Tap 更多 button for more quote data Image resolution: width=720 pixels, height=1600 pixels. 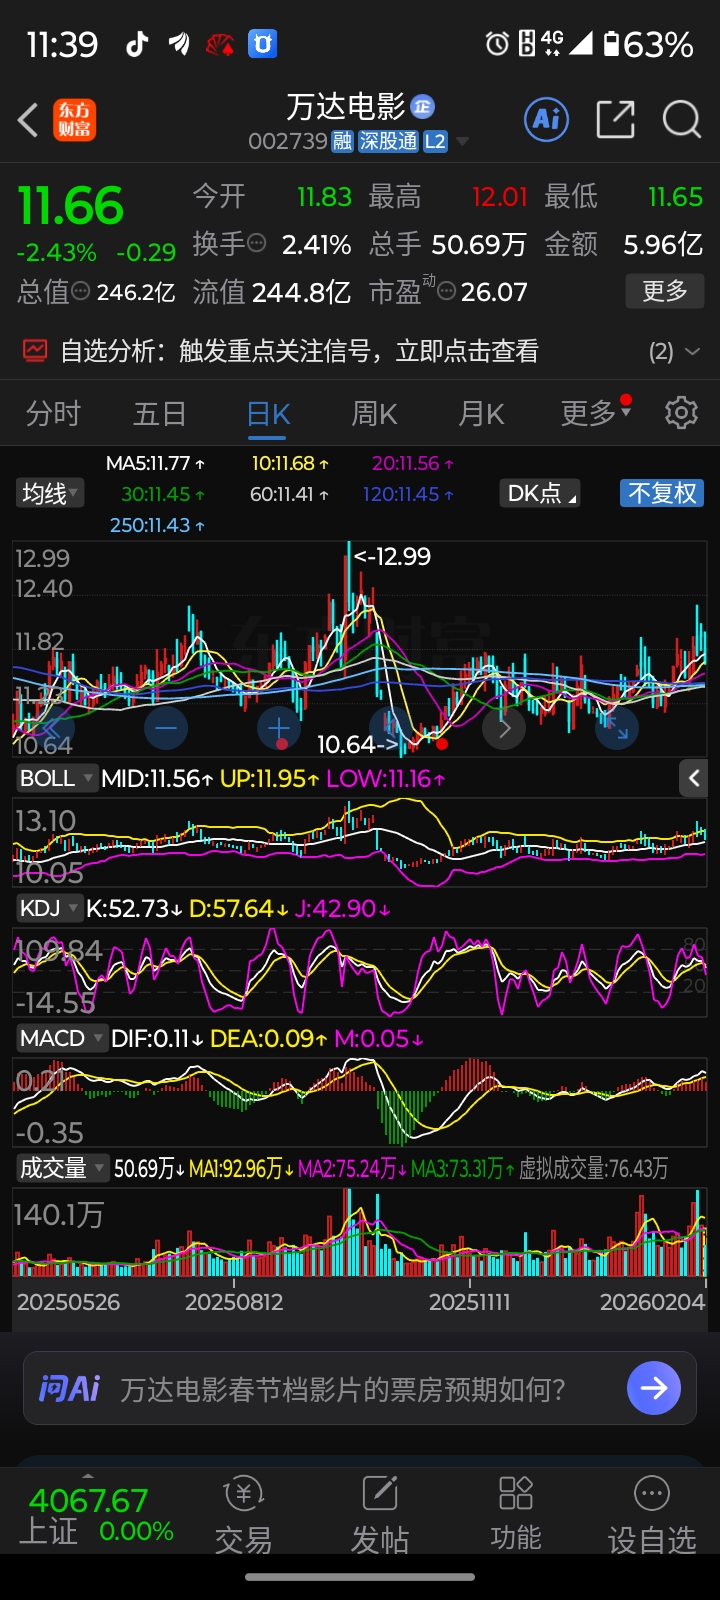(x=665, y=291)
